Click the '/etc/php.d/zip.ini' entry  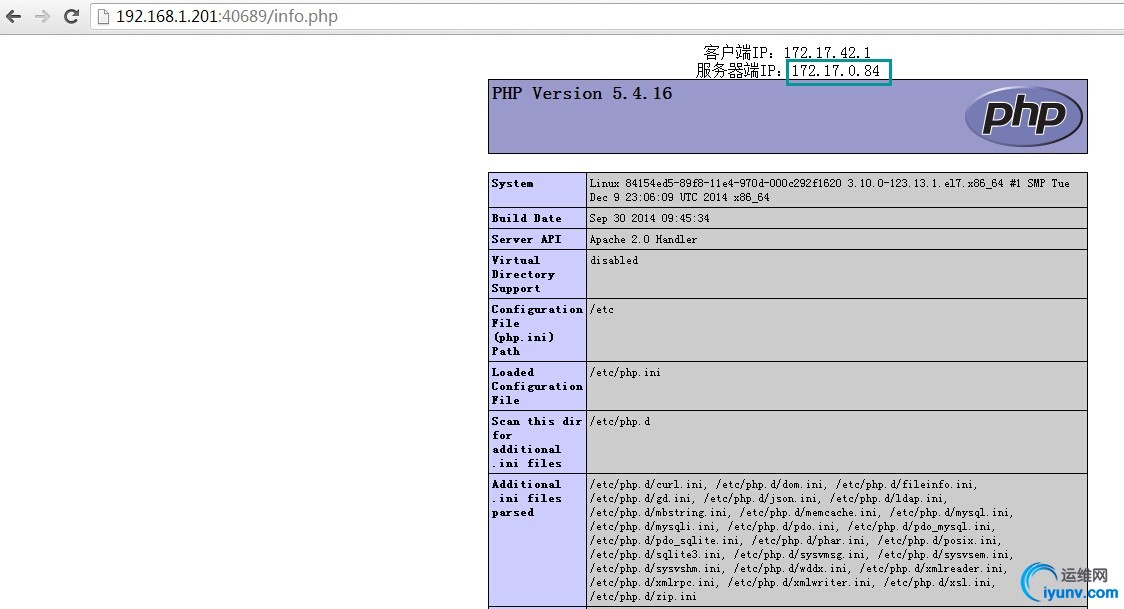(x=642, y=596)
